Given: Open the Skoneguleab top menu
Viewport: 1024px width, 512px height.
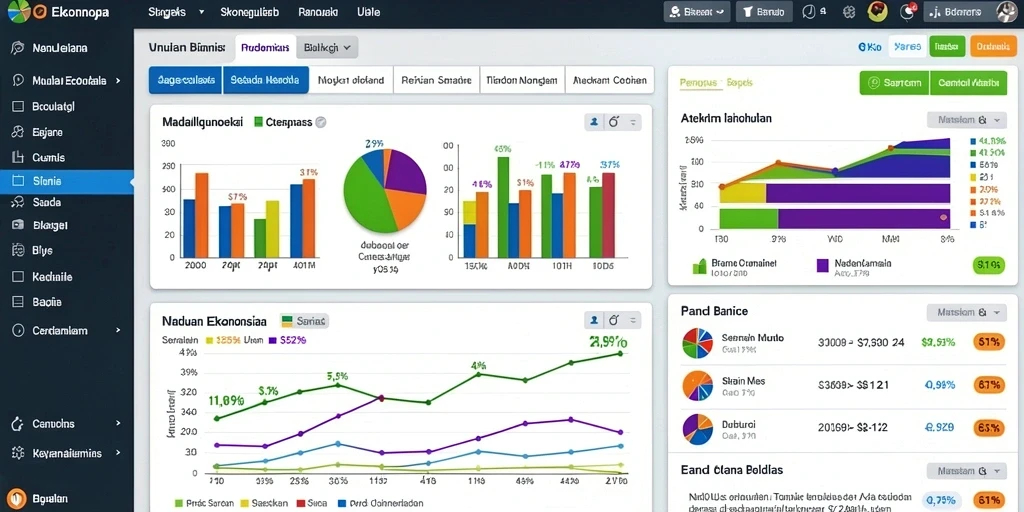Looking at the screenshot, I should (x=249, y=12).
